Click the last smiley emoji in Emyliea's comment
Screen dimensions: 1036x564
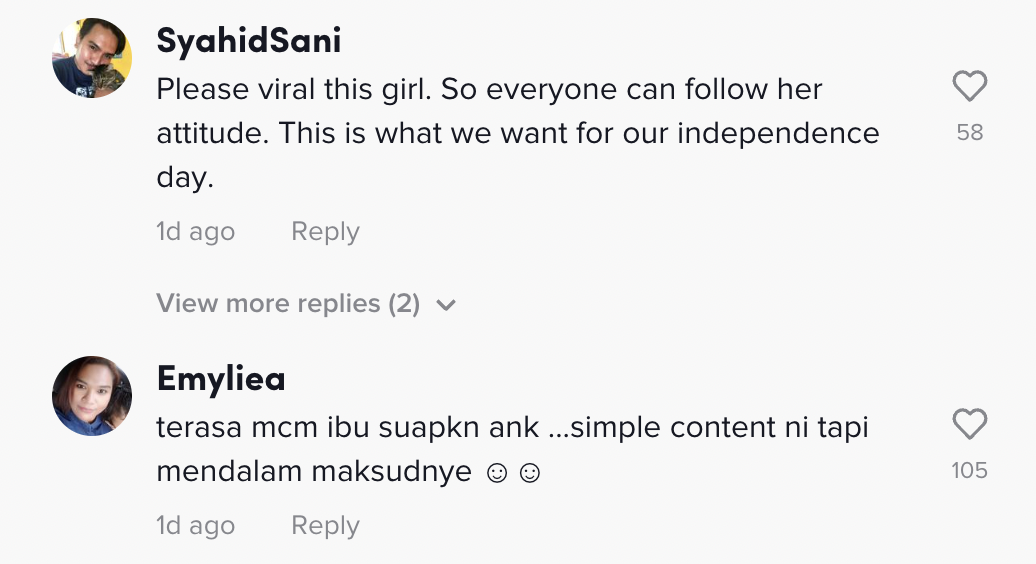coord(530,473)
